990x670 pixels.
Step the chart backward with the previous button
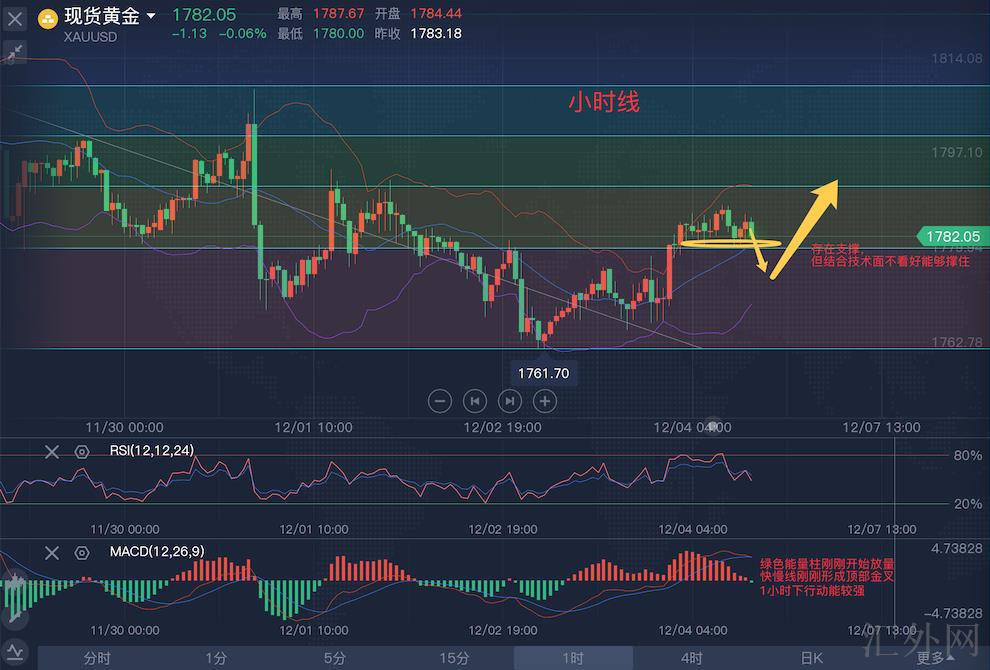click(475, 401)
